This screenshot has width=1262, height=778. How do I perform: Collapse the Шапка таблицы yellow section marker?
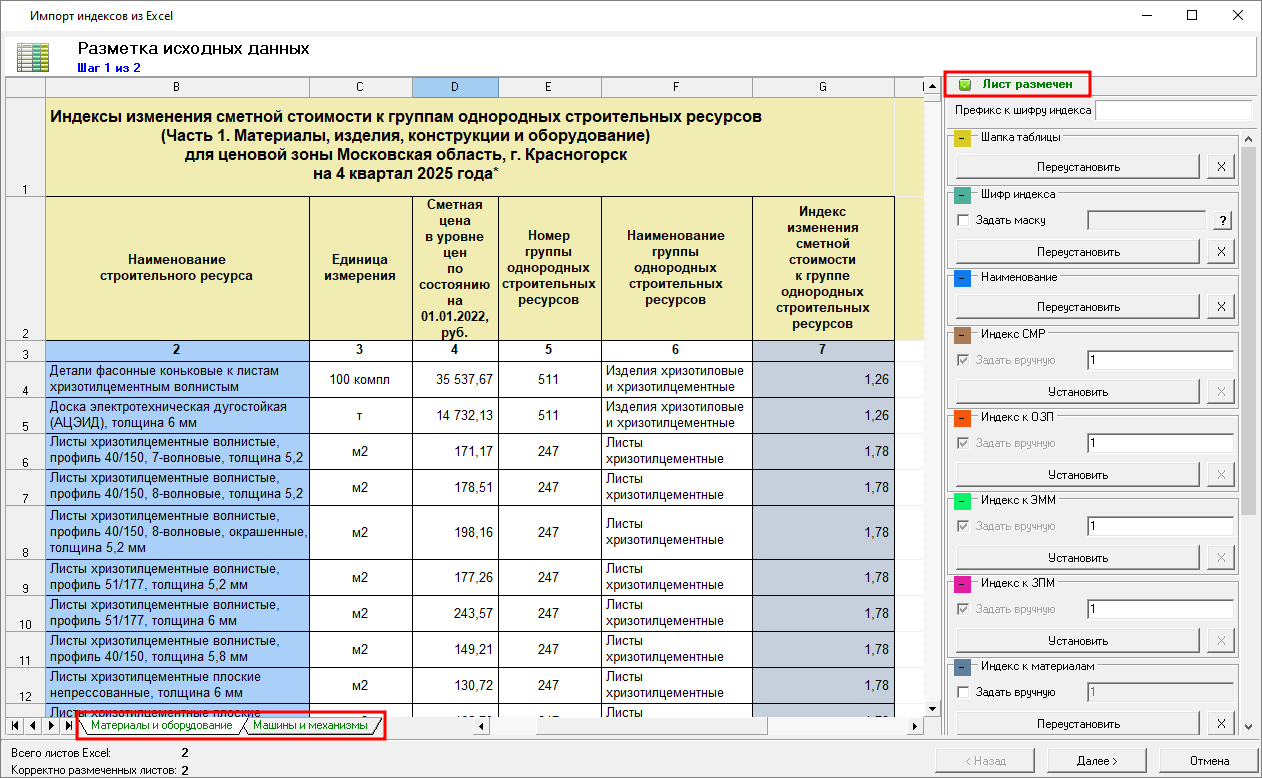coord(963,138)
